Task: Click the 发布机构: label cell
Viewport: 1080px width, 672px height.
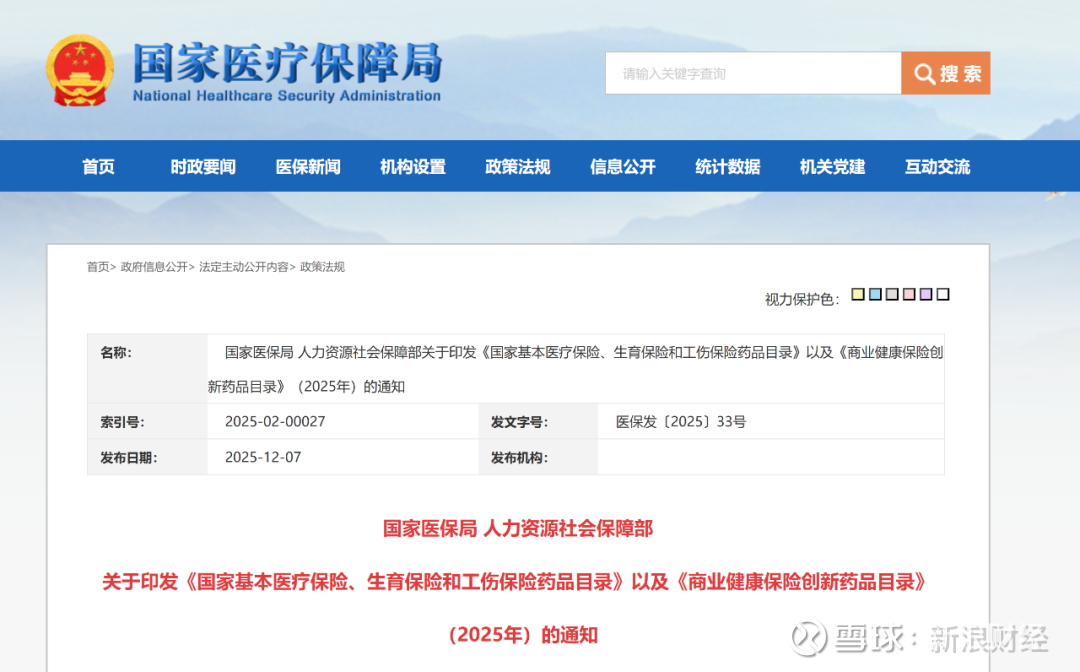Action: tap(538, 457)
